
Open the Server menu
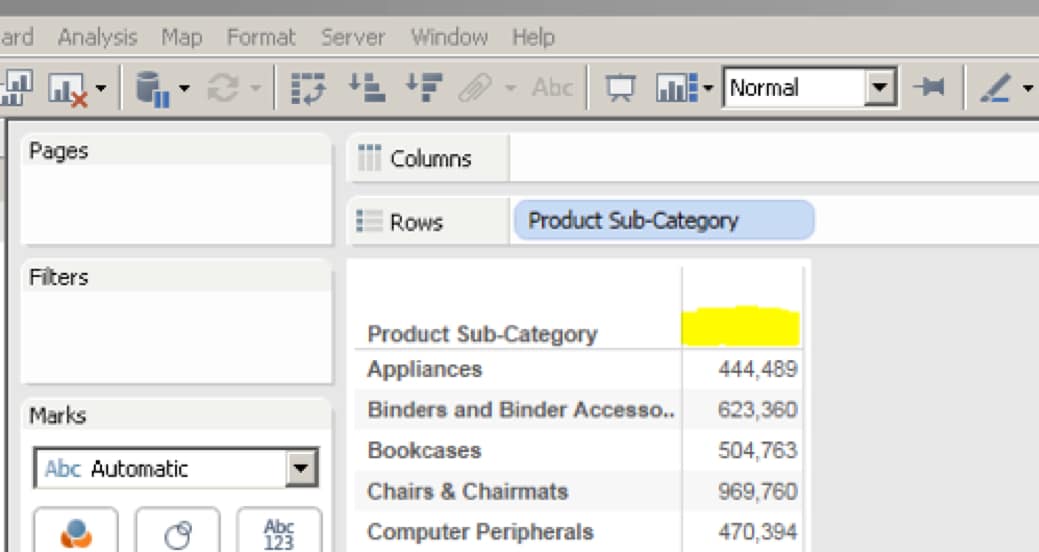(x=353, y=37)
